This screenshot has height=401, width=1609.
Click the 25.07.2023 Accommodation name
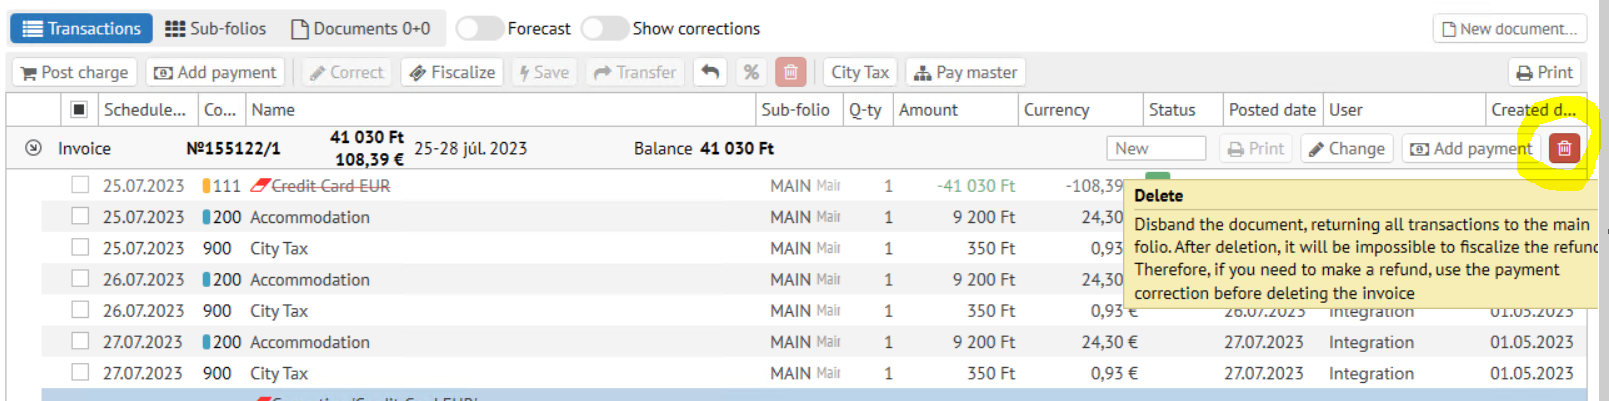coord(310,217)
